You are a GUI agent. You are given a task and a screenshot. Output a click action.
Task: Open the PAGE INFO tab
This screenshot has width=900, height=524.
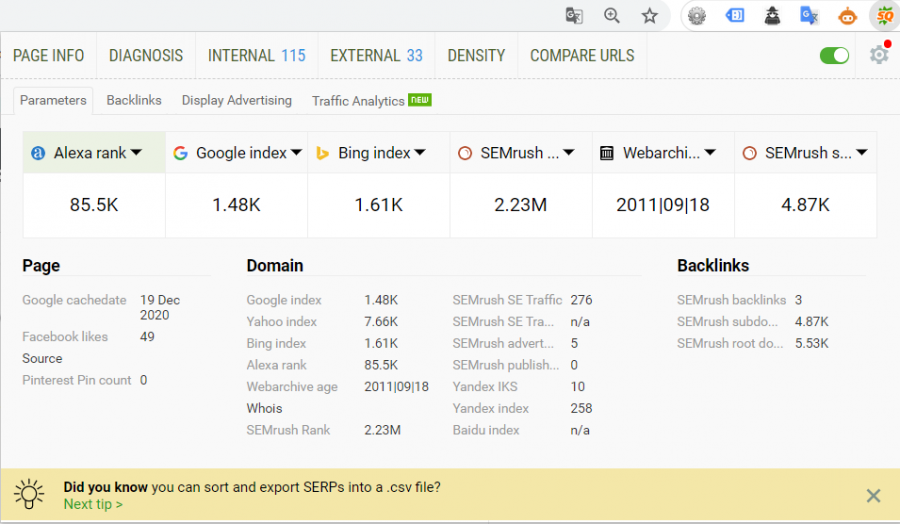click(x=49, y=56)
